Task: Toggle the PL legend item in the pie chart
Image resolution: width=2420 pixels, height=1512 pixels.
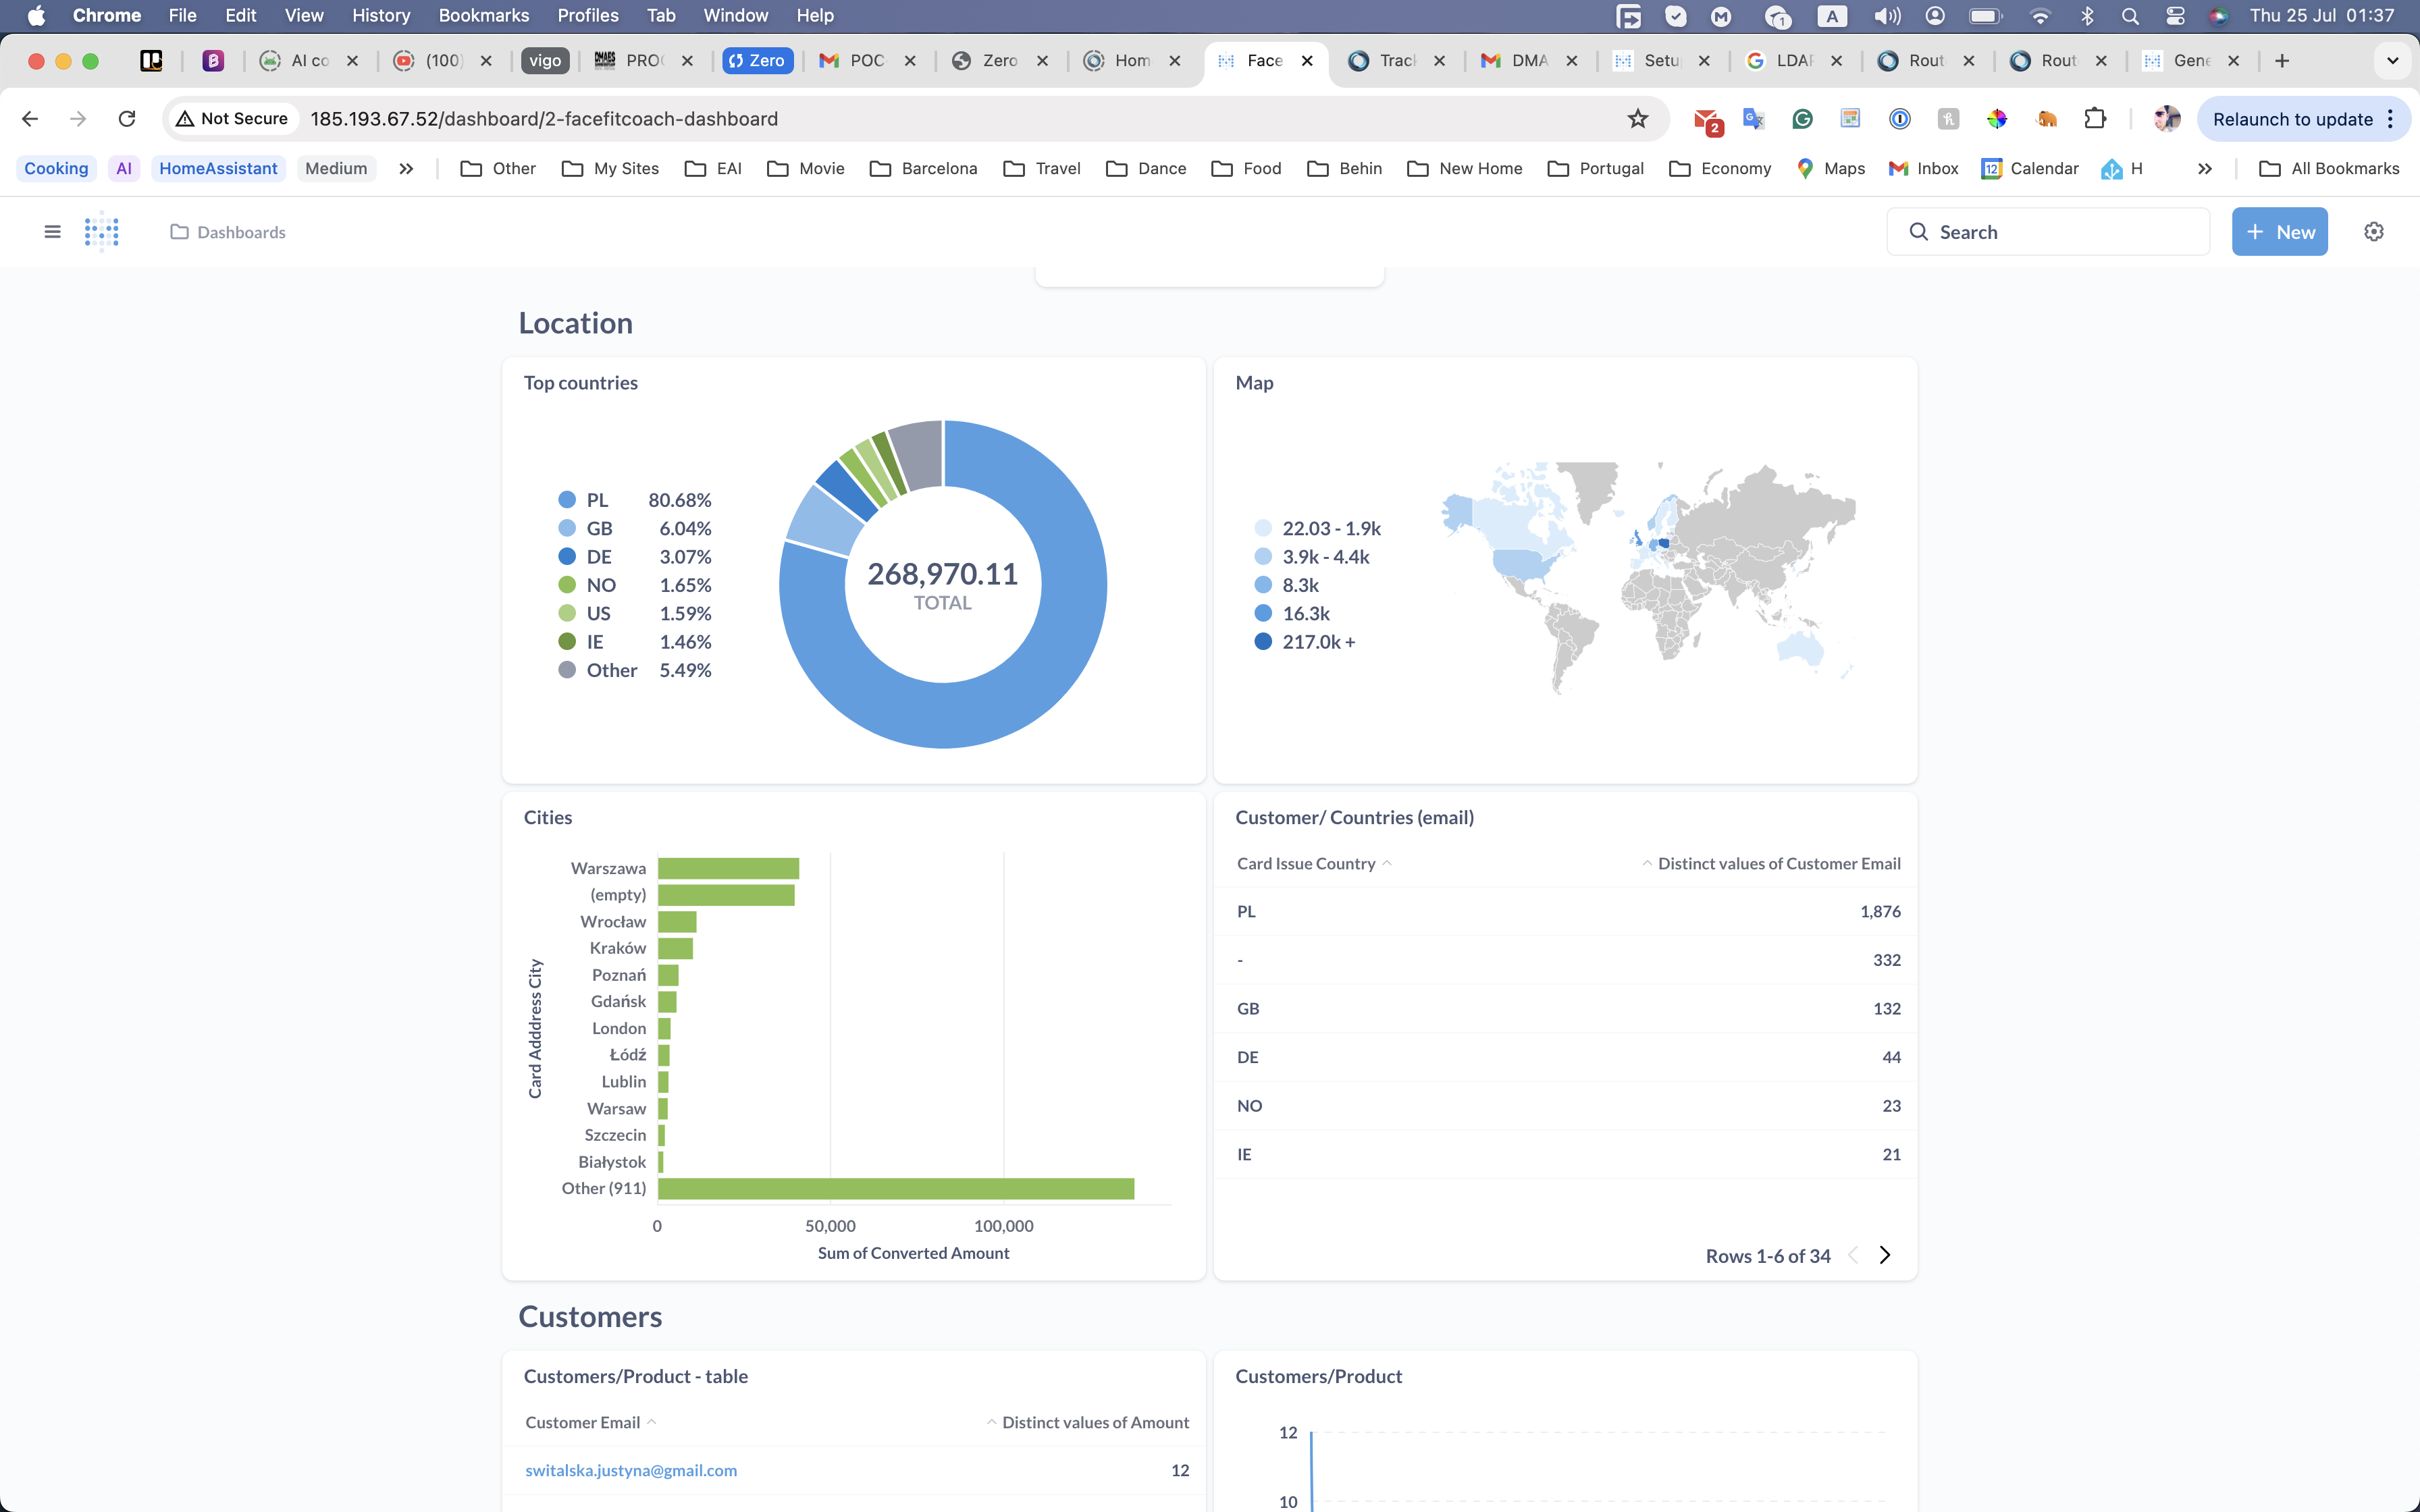Action: (596, 500)
